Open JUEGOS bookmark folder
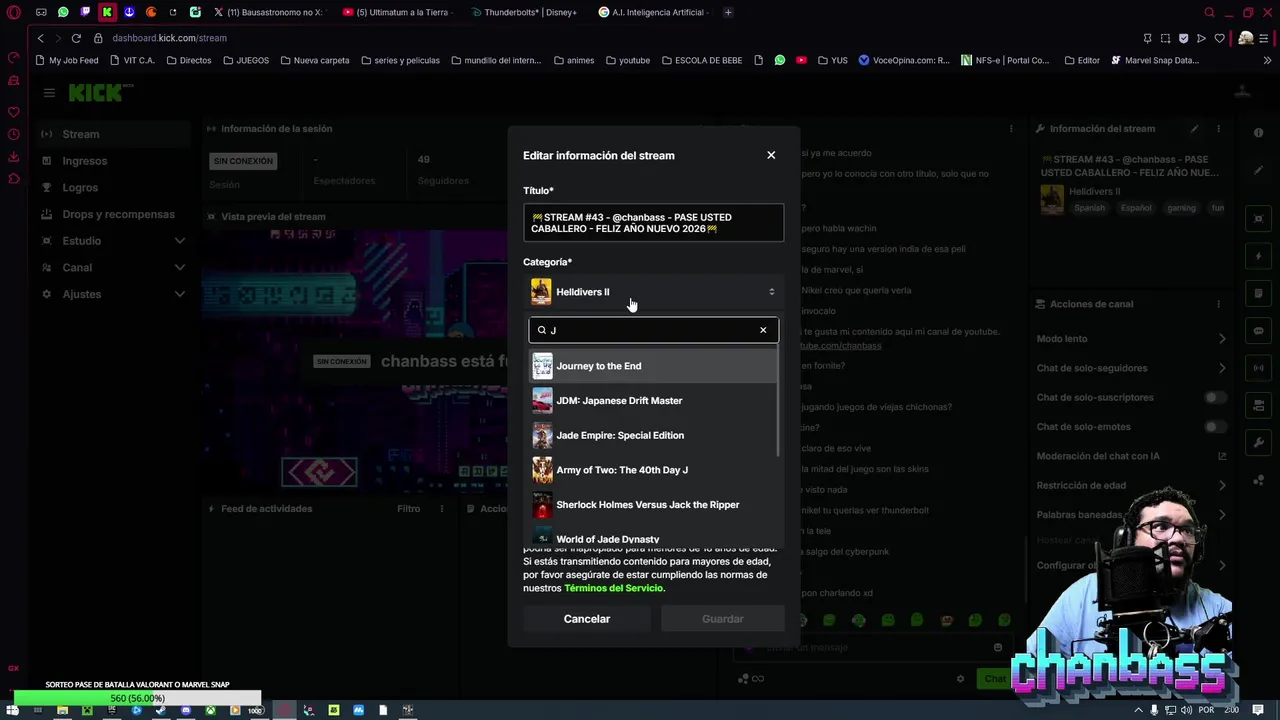The width and height of the screenshot is (1280, 720). pos(246,60)
